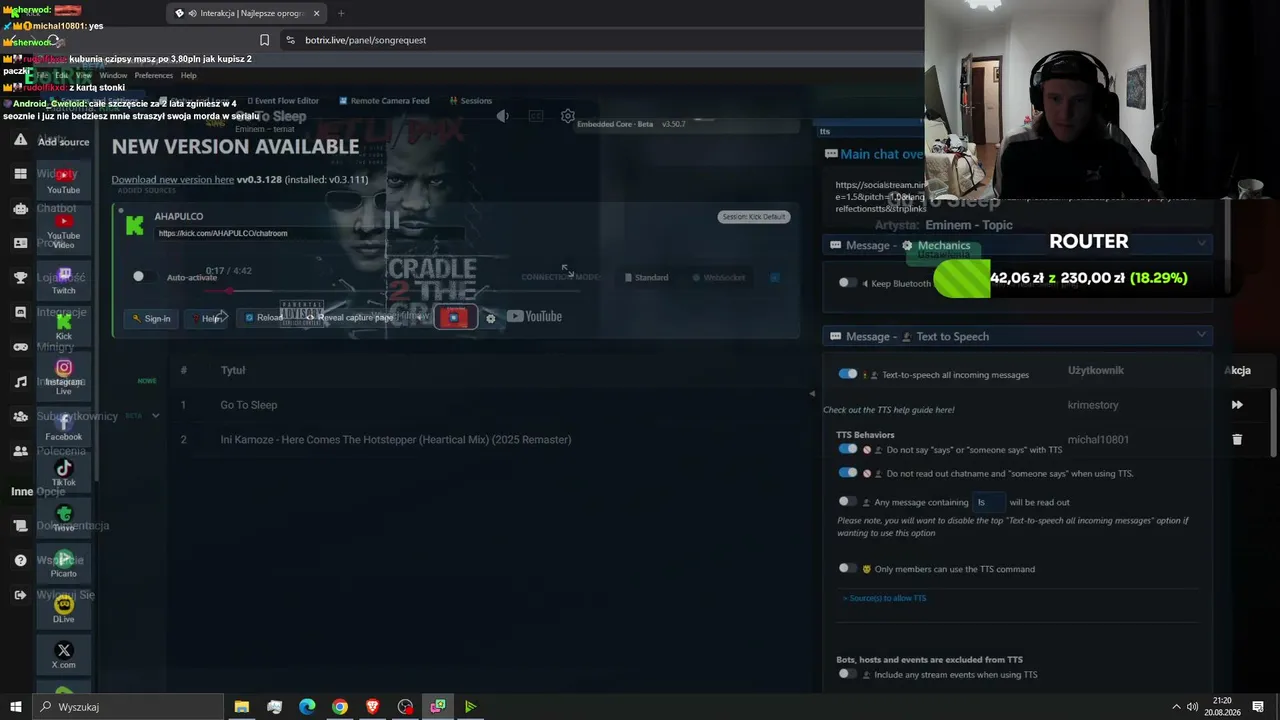Switch to the Remote Camera Feed tab
The height and width of the screenshot is (720, 1280).
384,101
